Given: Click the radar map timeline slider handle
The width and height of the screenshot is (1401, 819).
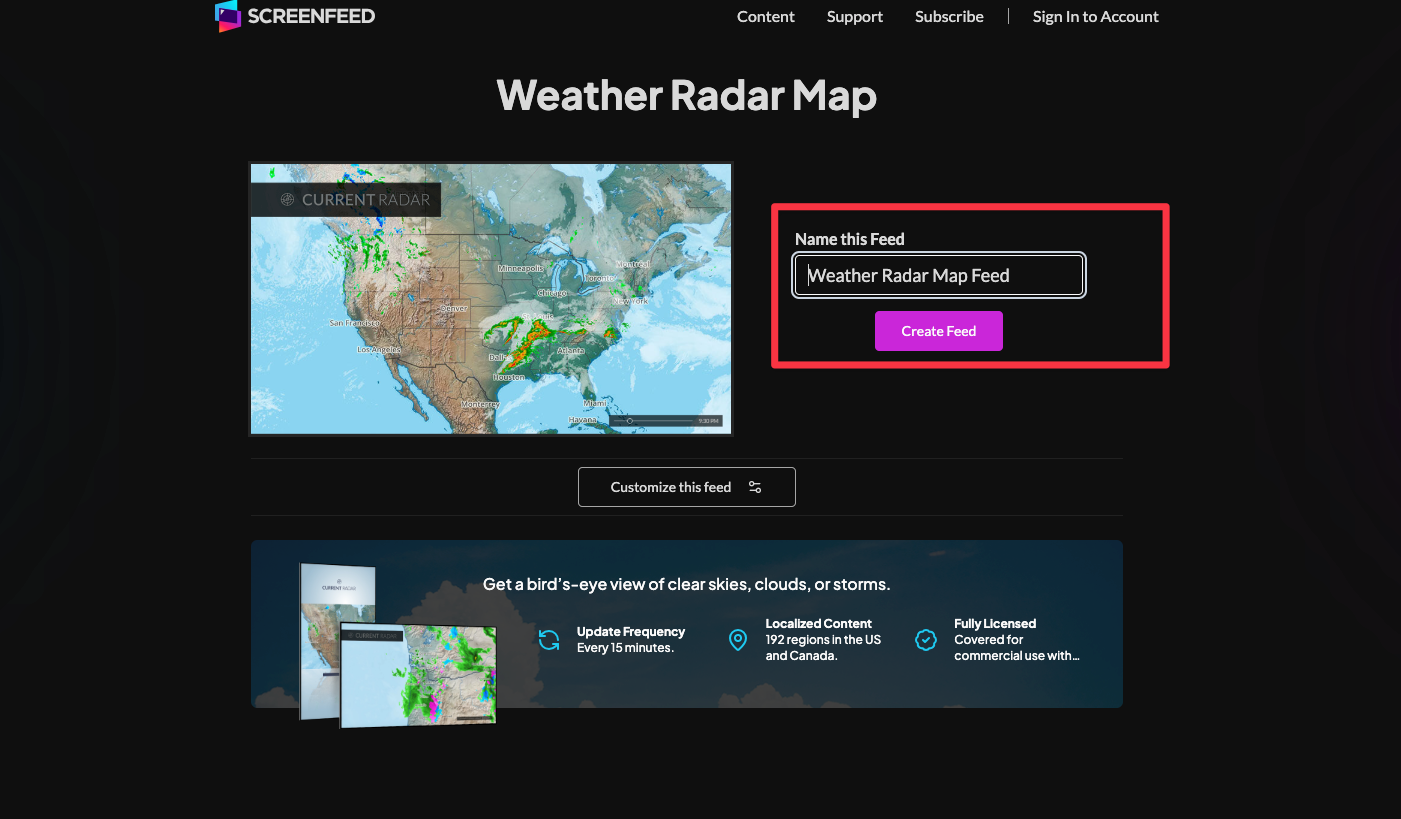Looking at the screenshot, I should [x=629, y=421].
